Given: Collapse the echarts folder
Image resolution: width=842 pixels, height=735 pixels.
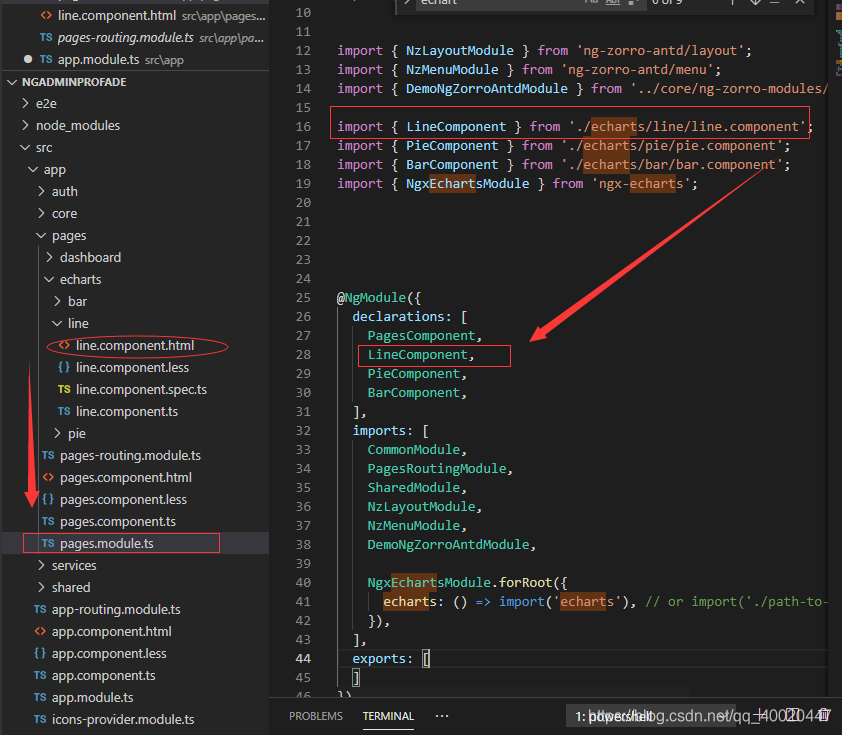Looking at the screenshot, I should 49,279.
